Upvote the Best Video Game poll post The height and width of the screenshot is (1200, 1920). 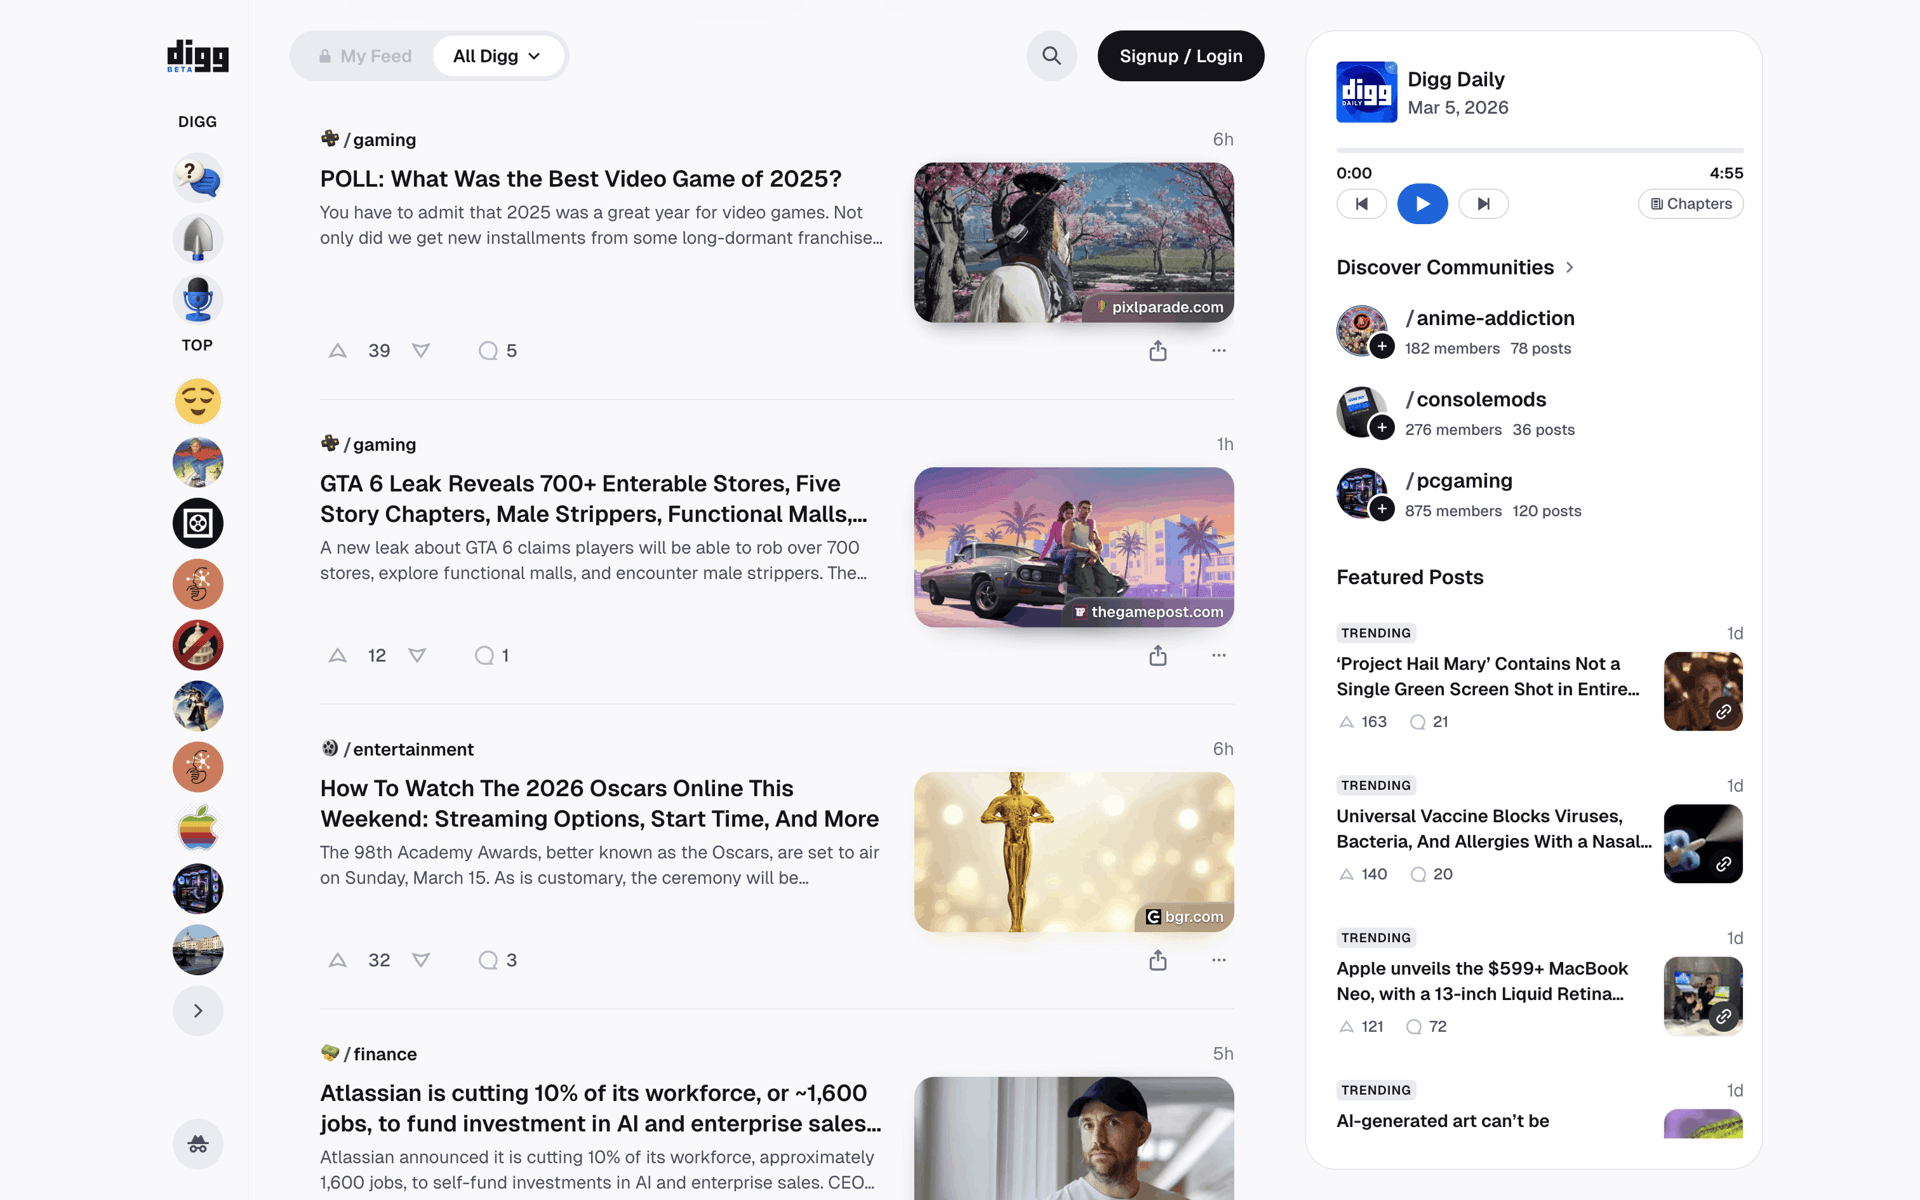pyautogui.click(x=338, y=351)
